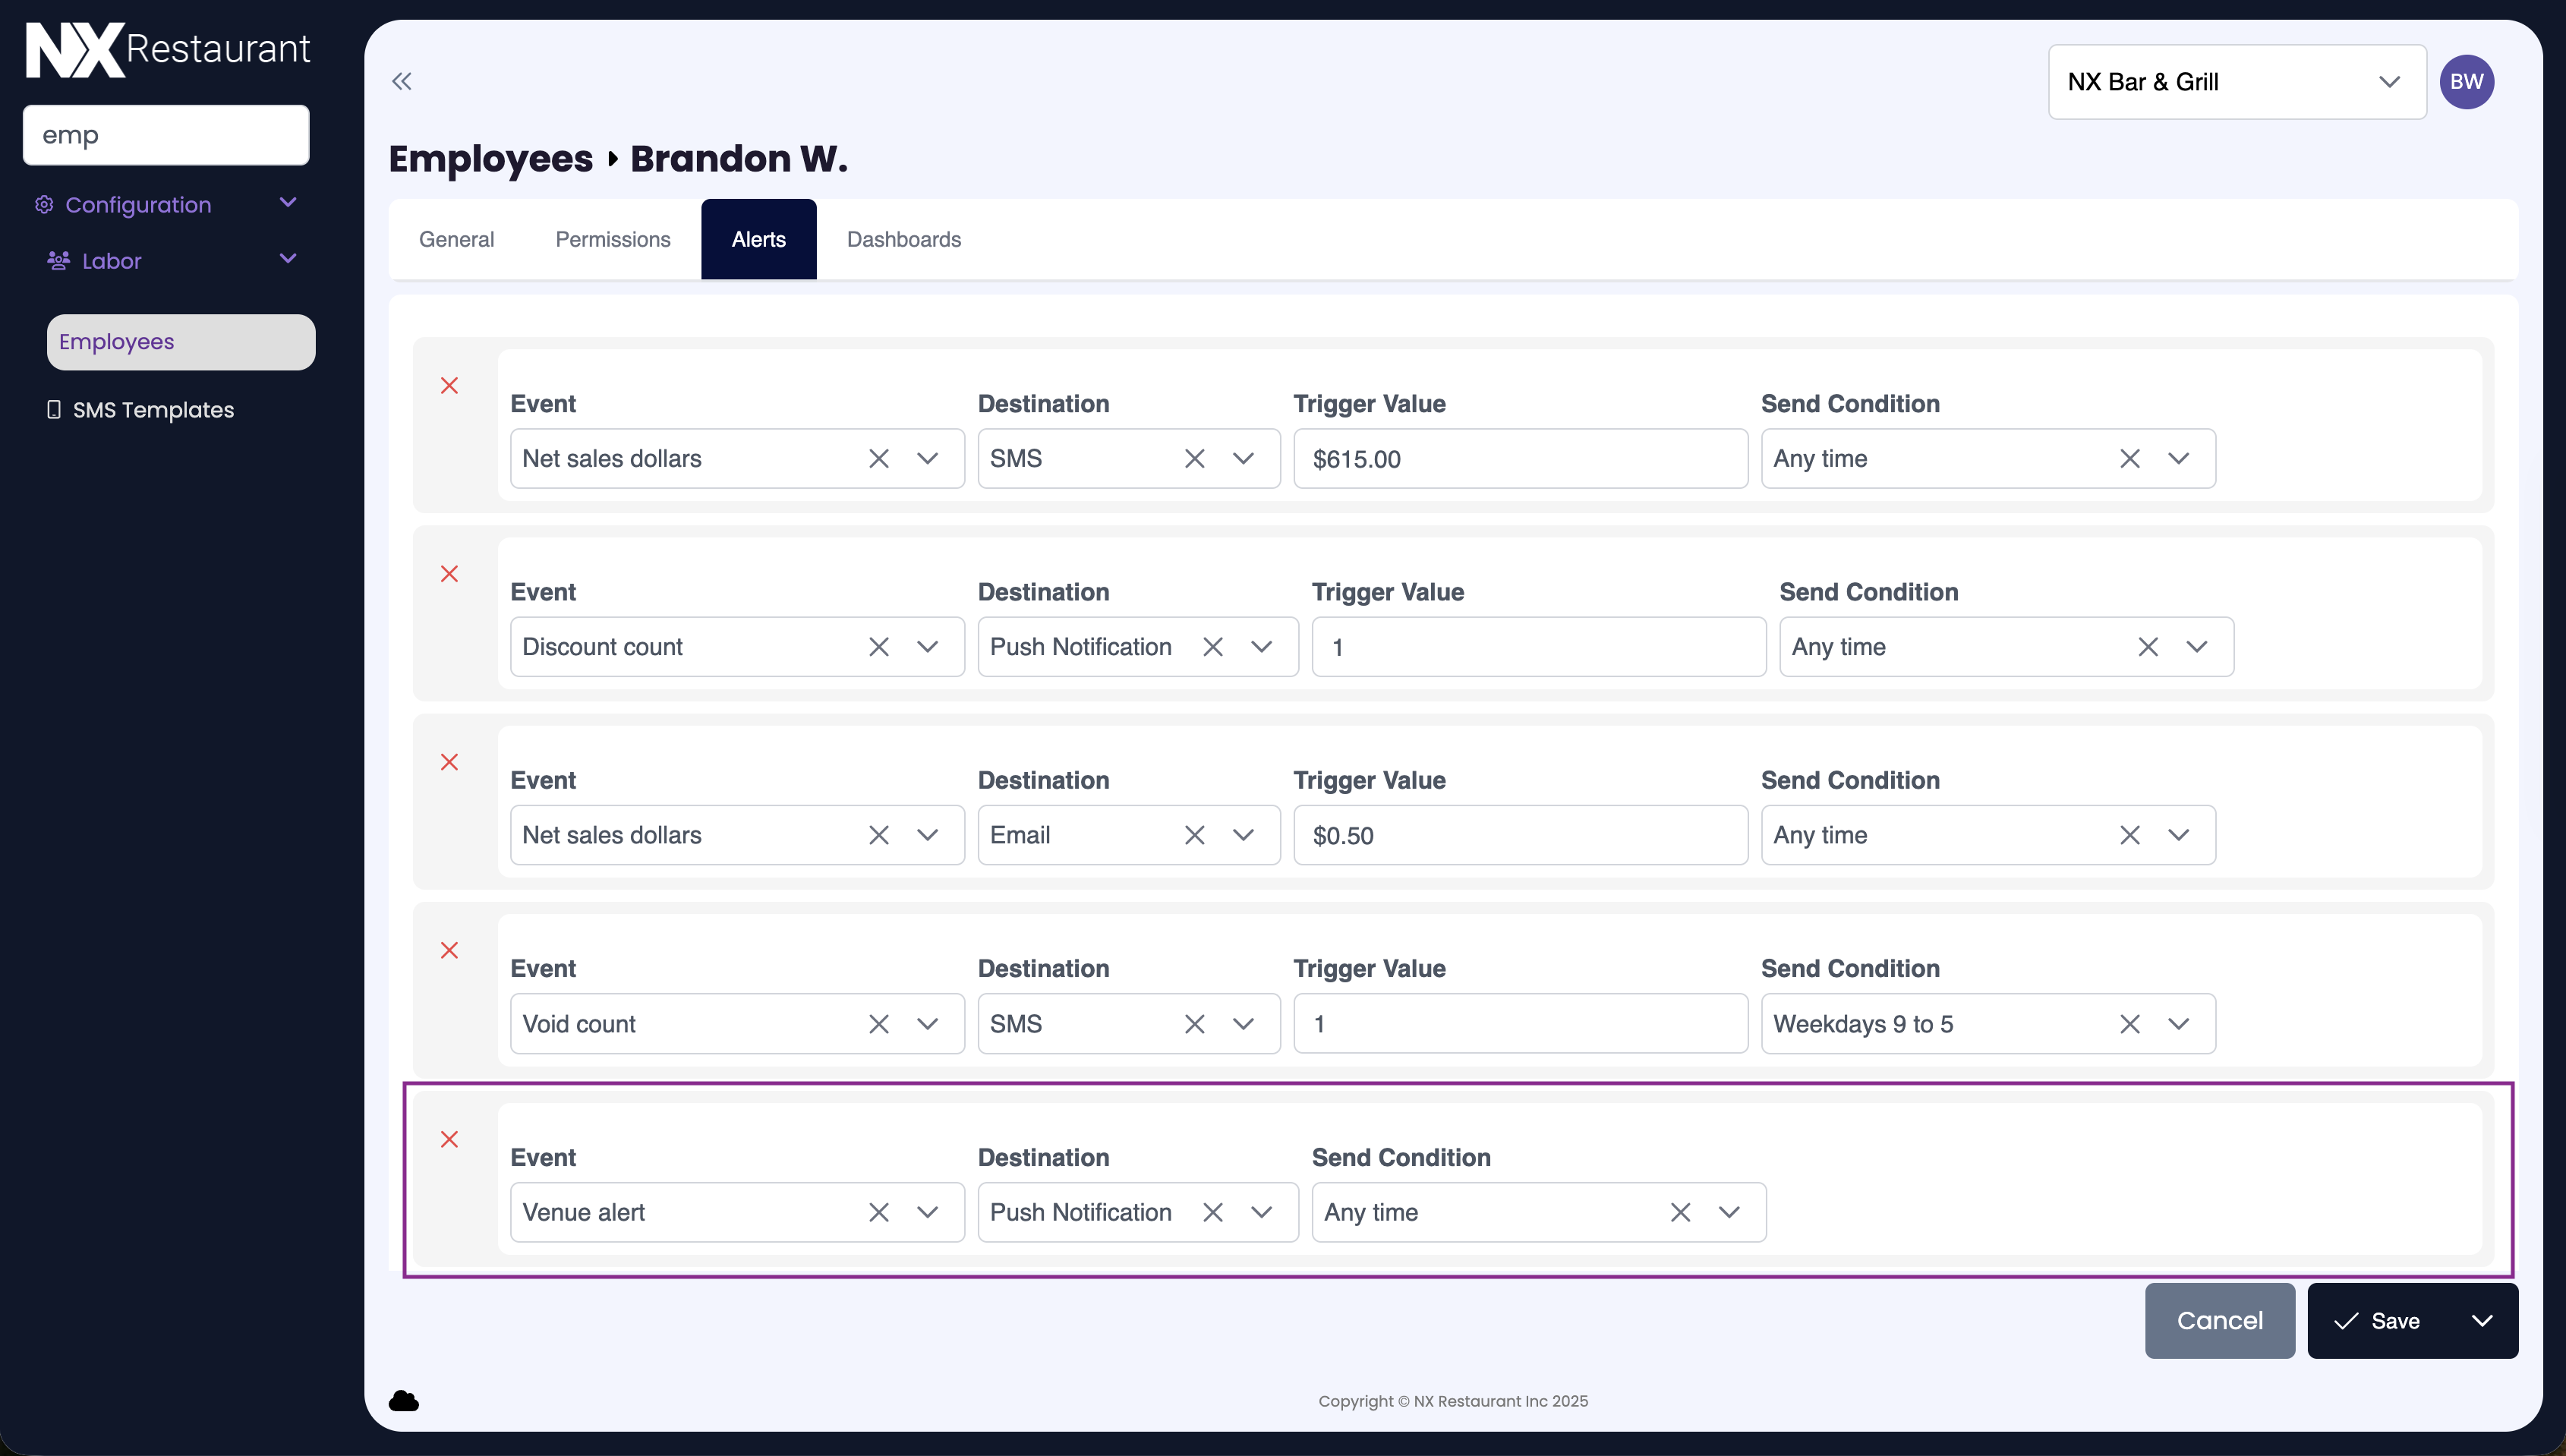This screenshot has width=2566, height=1456.
Task: Delete the Venue alert row
Action: click(x=449, y=1139)
